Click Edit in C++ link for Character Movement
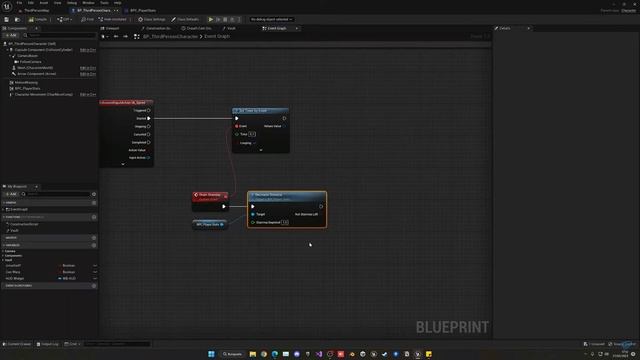Viewport: 640px width, 360px height. pos(88,94)
